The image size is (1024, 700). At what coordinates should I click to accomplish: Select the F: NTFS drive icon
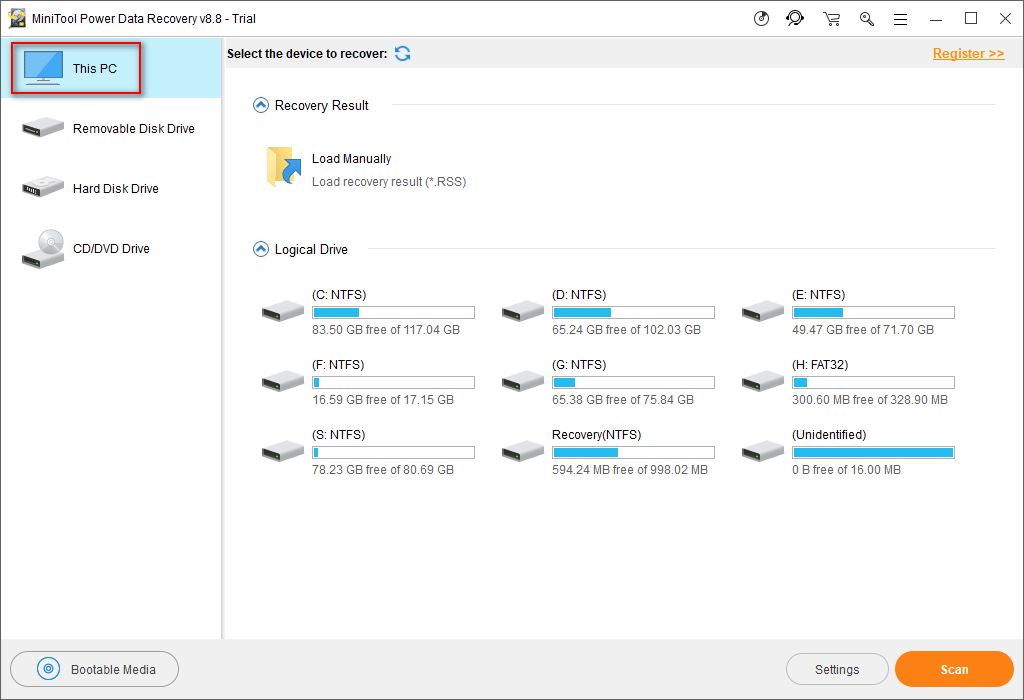pos(283,381)
